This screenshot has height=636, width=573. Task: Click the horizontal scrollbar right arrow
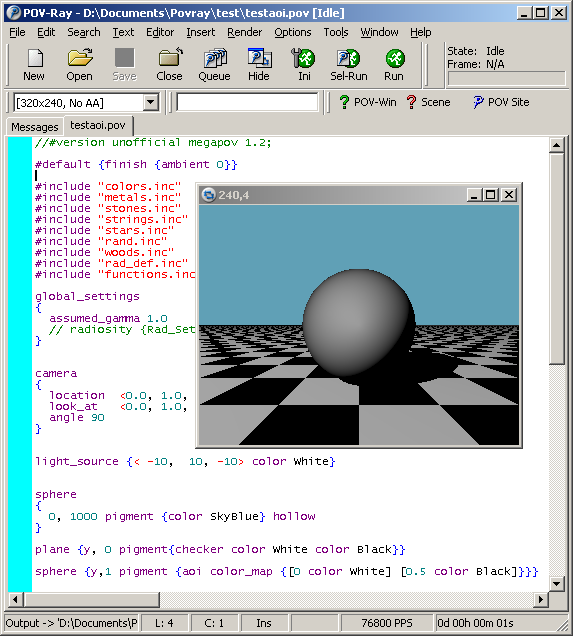pos(541,599)
